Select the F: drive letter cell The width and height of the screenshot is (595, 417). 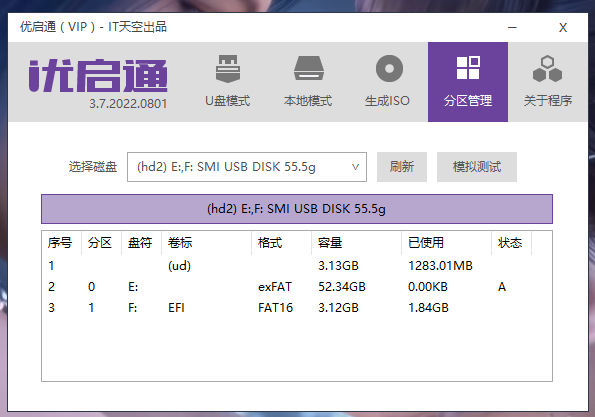click(x=132, y=308)
